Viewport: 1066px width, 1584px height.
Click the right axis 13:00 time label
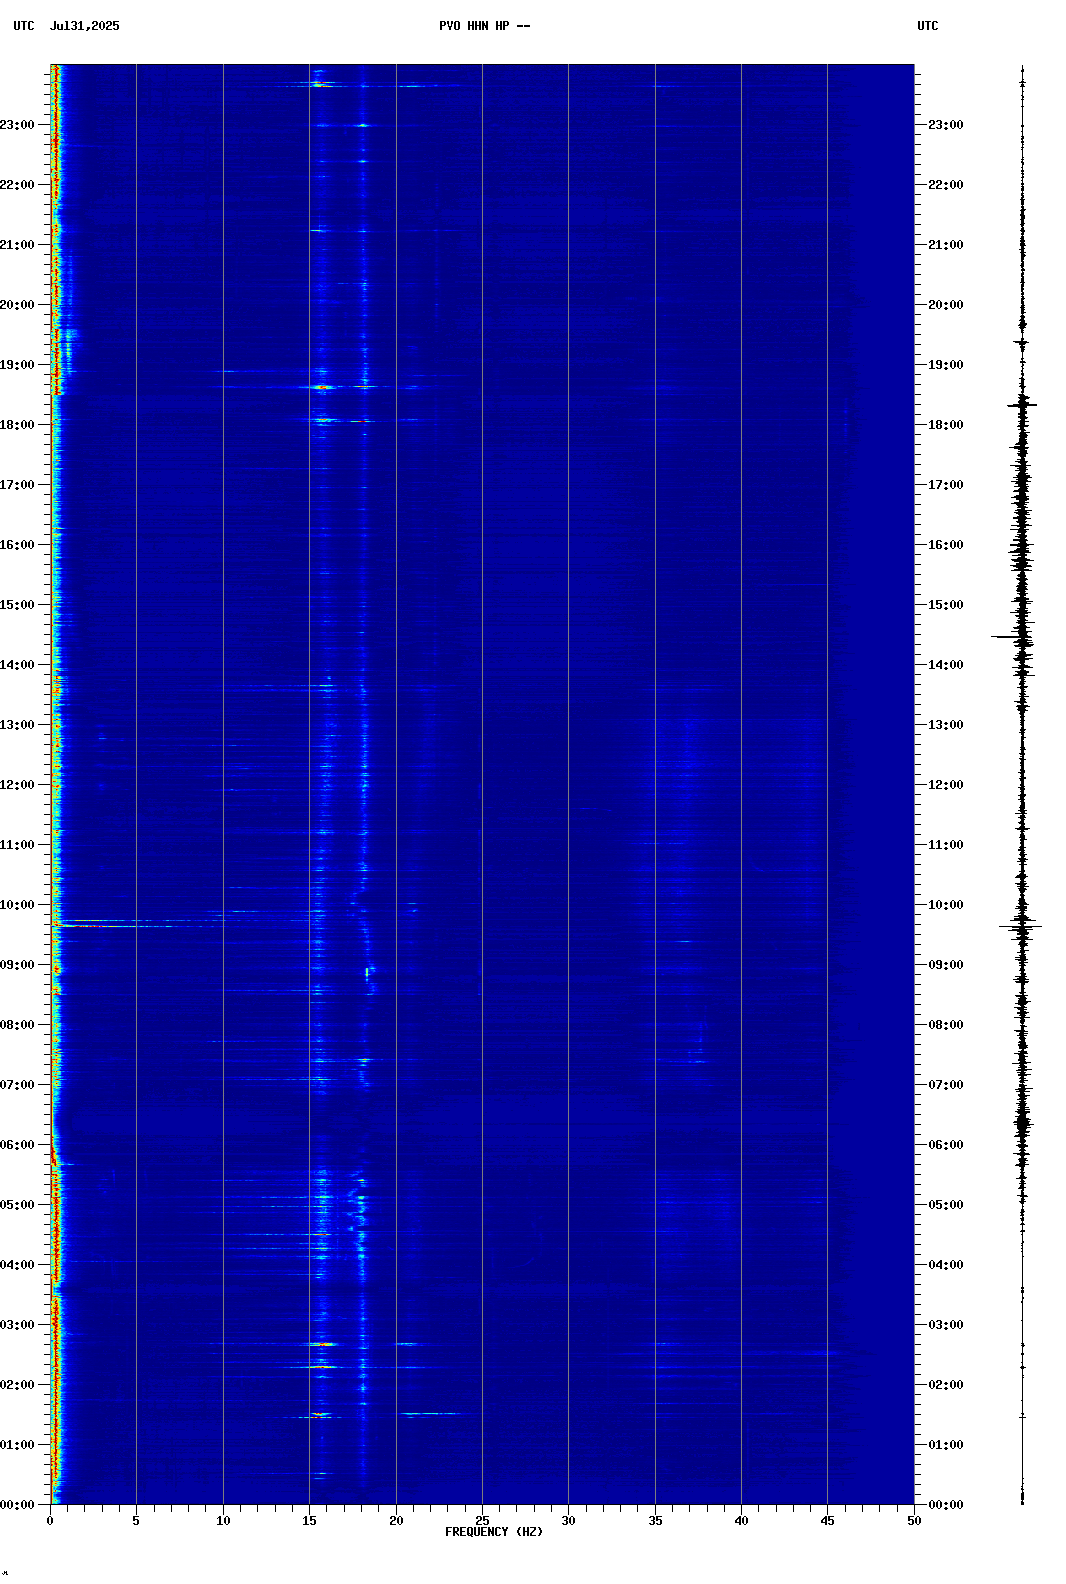point(946,725)
